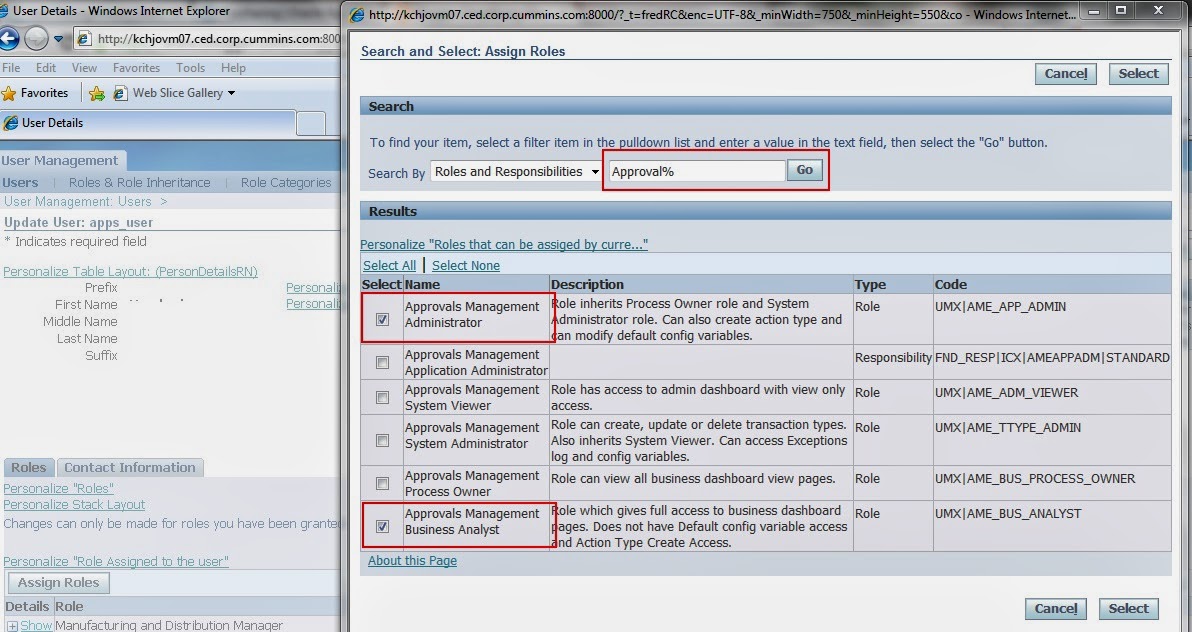Click the Back navigation arrow
This screenshot has width=1192, height=632.
coord(10,40)
